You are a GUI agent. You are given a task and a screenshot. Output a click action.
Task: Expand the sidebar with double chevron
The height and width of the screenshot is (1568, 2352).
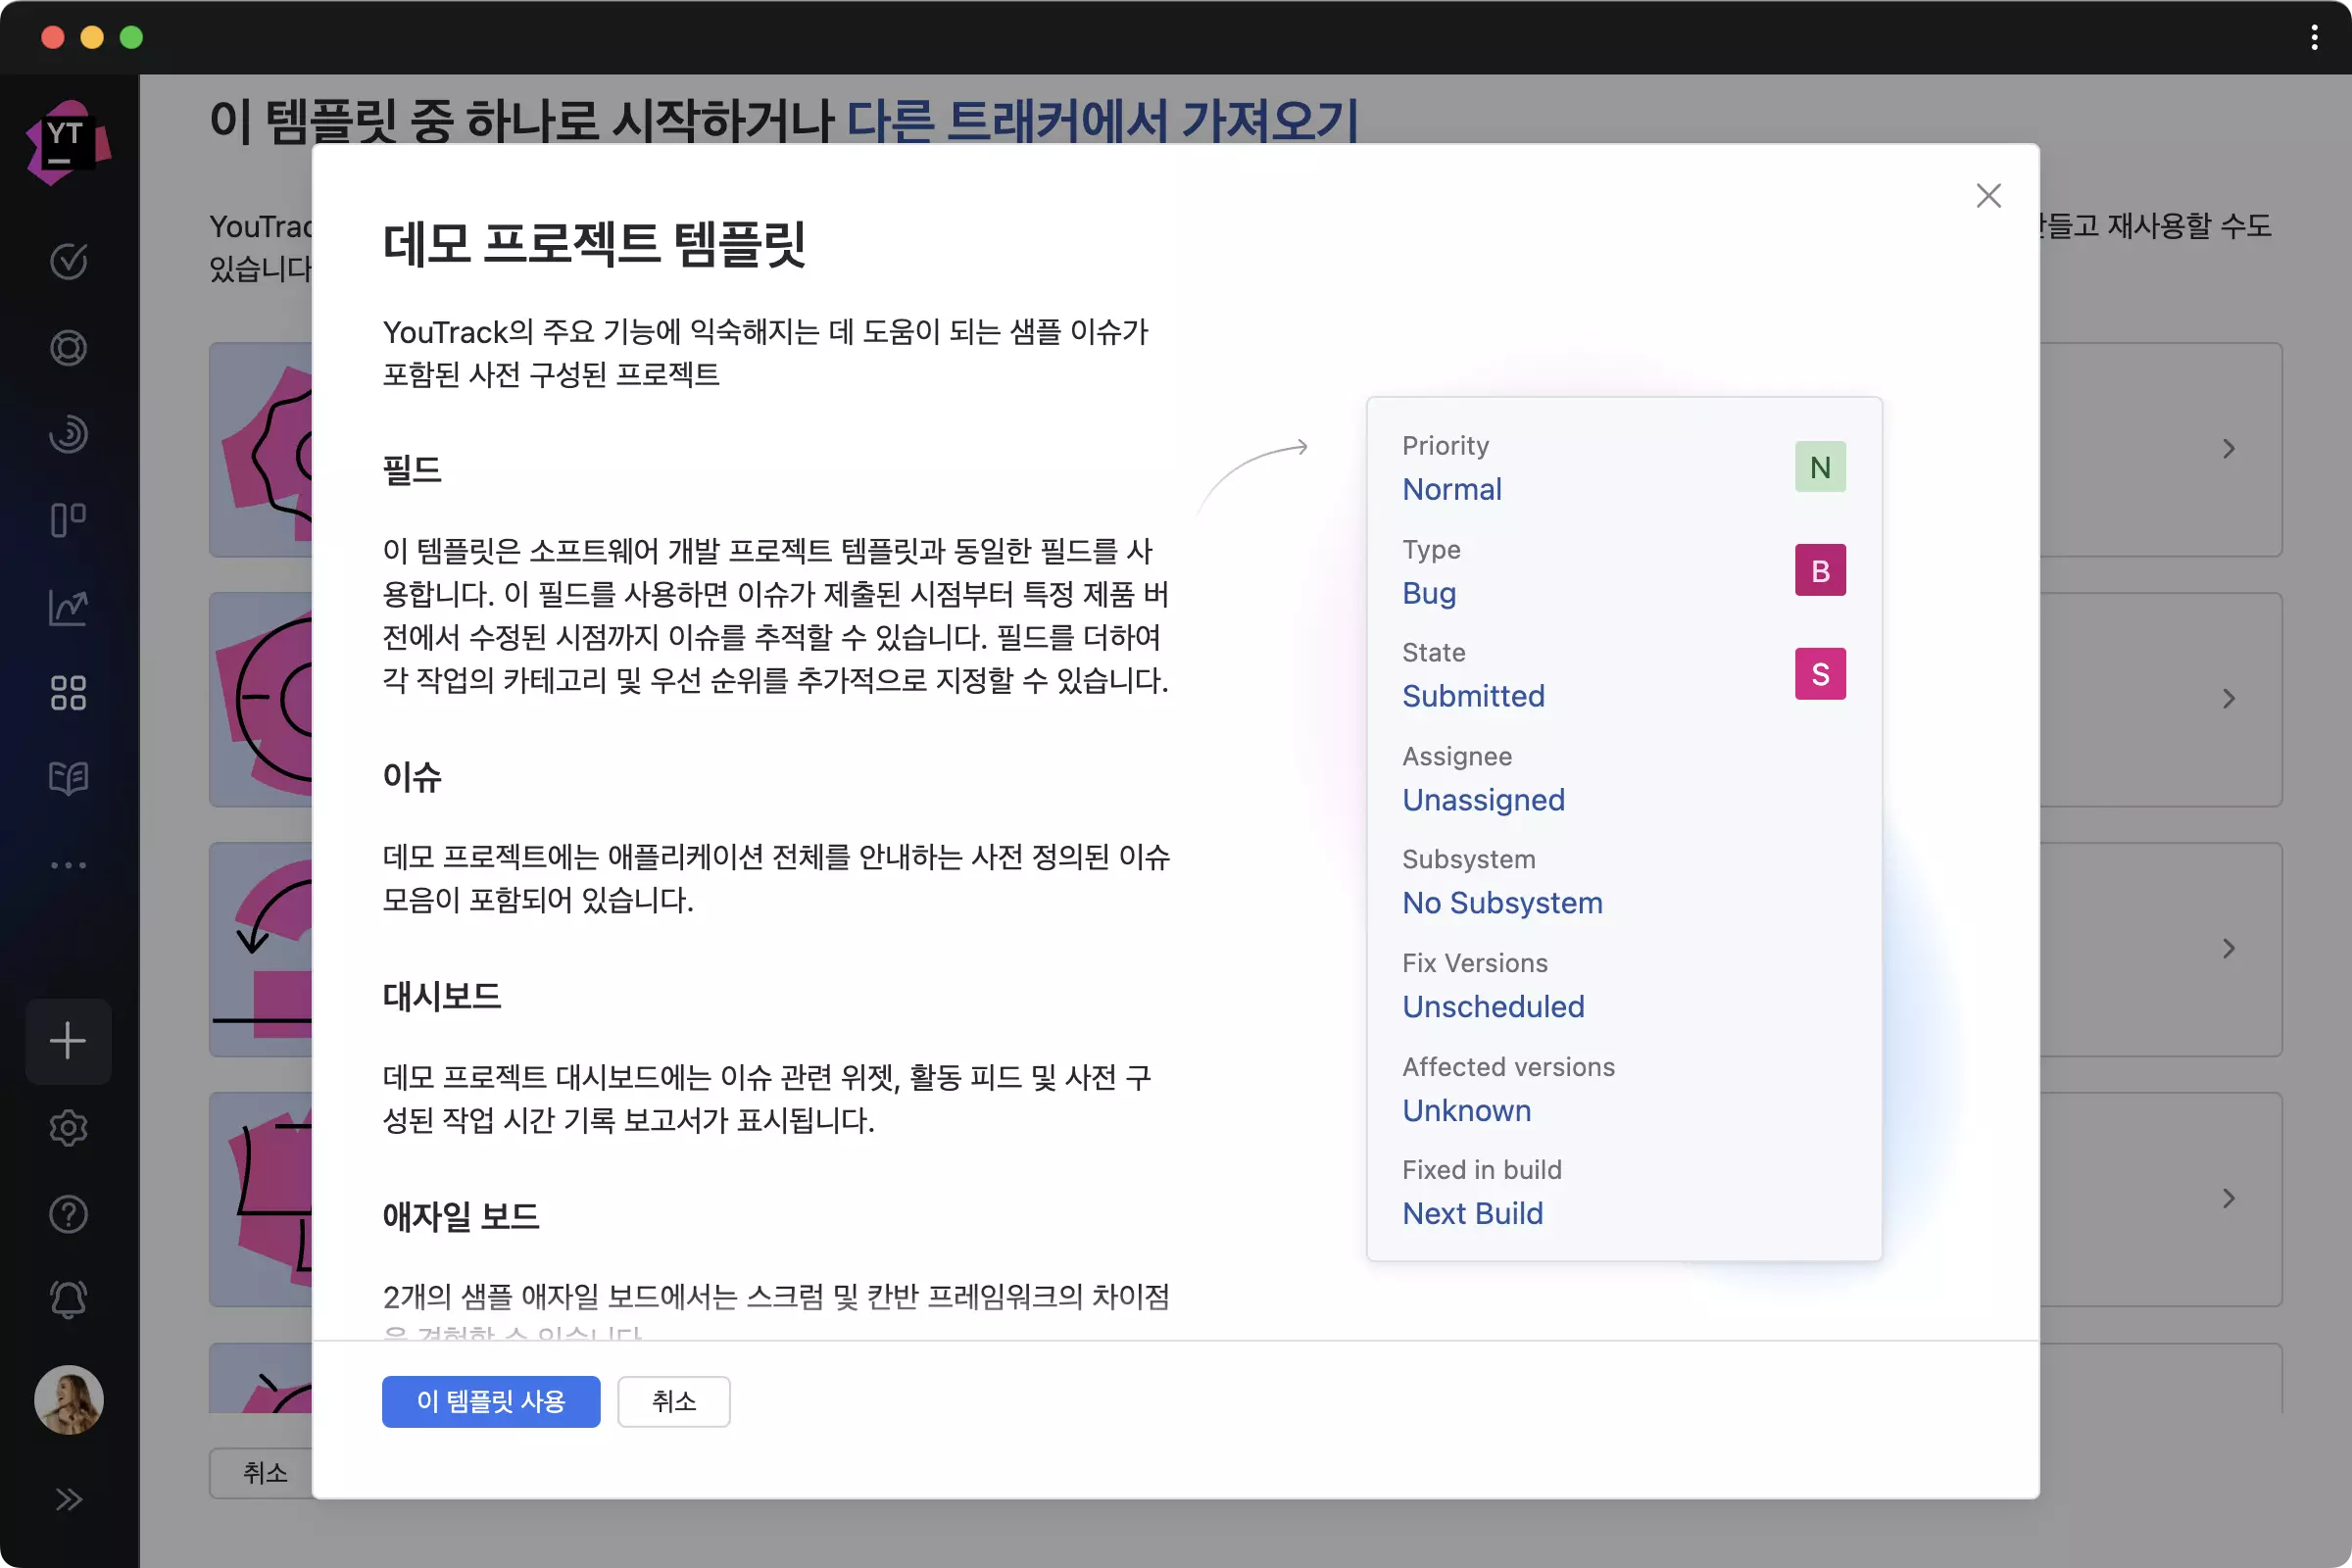click(68, 1497)
